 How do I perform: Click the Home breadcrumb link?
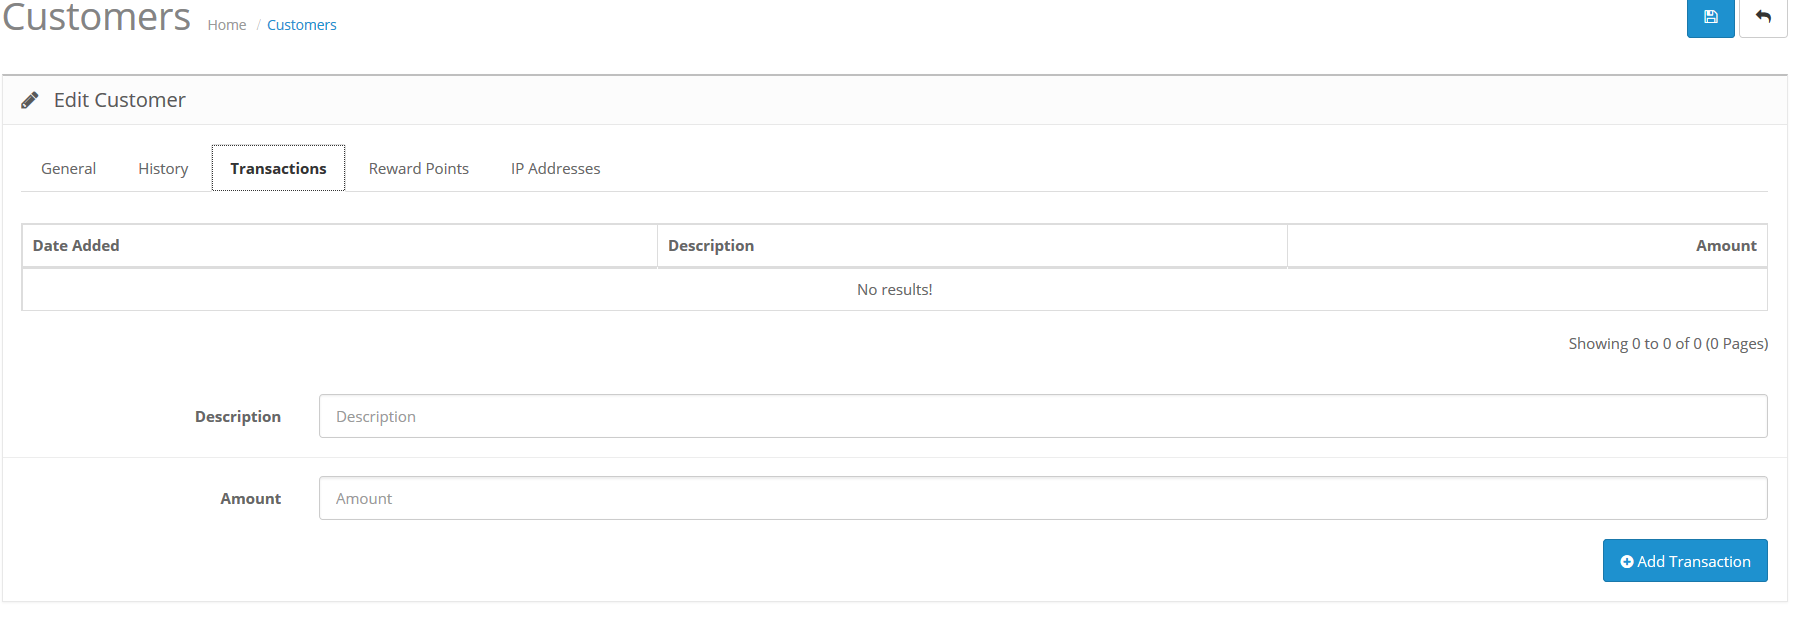click(x=227, y=25)
